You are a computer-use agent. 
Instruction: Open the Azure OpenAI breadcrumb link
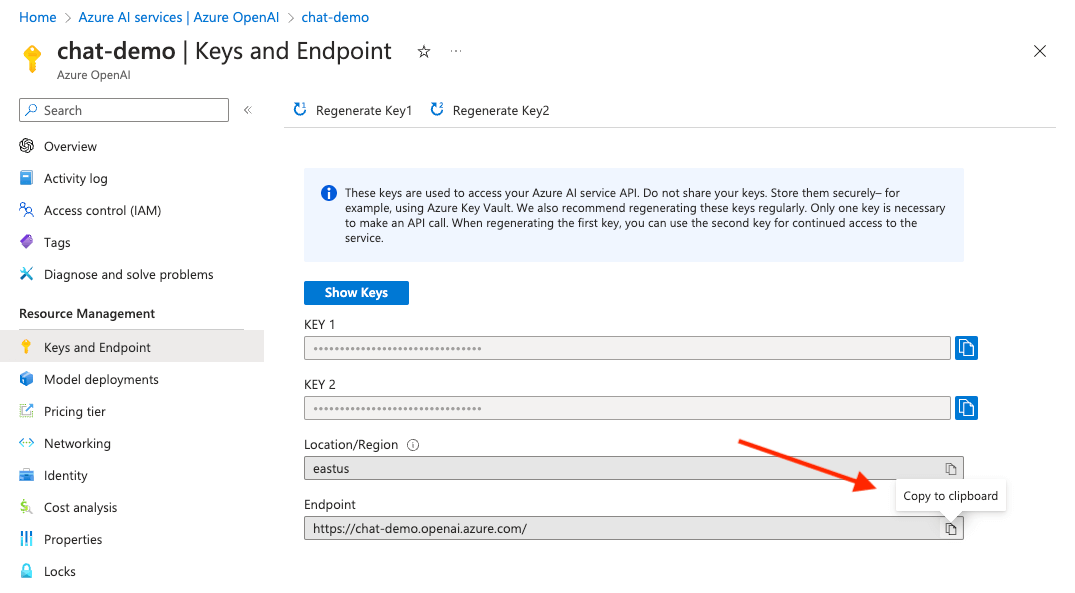click(178, 16)
